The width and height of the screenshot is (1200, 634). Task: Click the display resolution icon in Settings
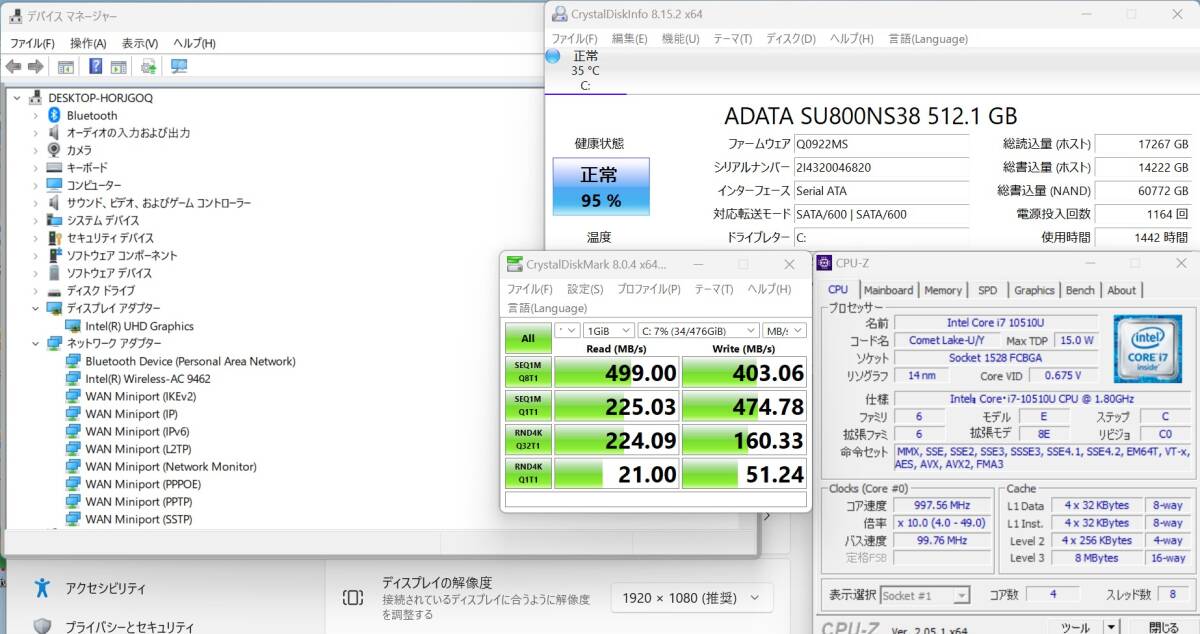(x=352, y=598)
